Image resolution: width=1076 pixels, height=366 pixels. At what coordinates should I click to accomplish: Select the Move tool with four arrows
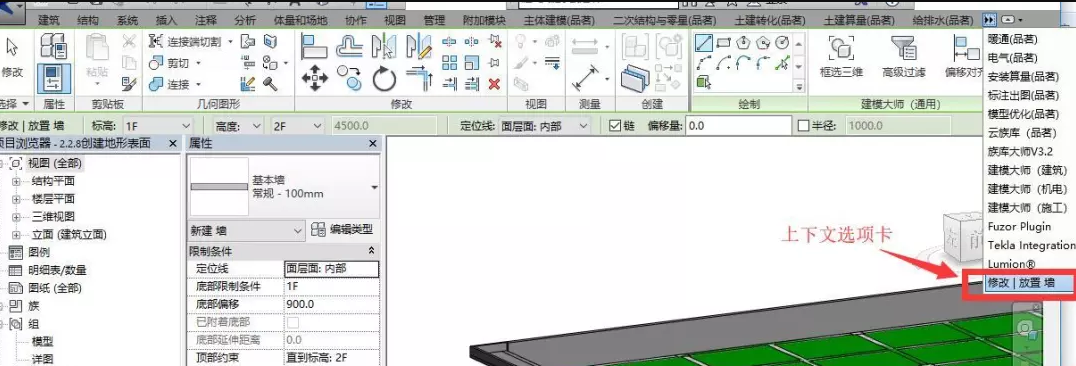[315, 78]
